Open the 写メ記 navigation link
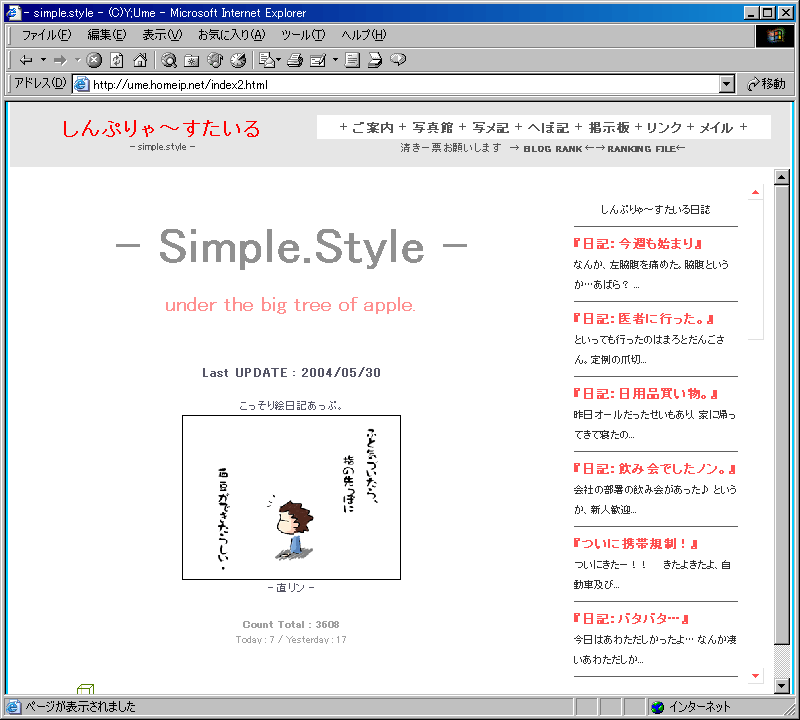800x720 pixels. pos(490,128)
